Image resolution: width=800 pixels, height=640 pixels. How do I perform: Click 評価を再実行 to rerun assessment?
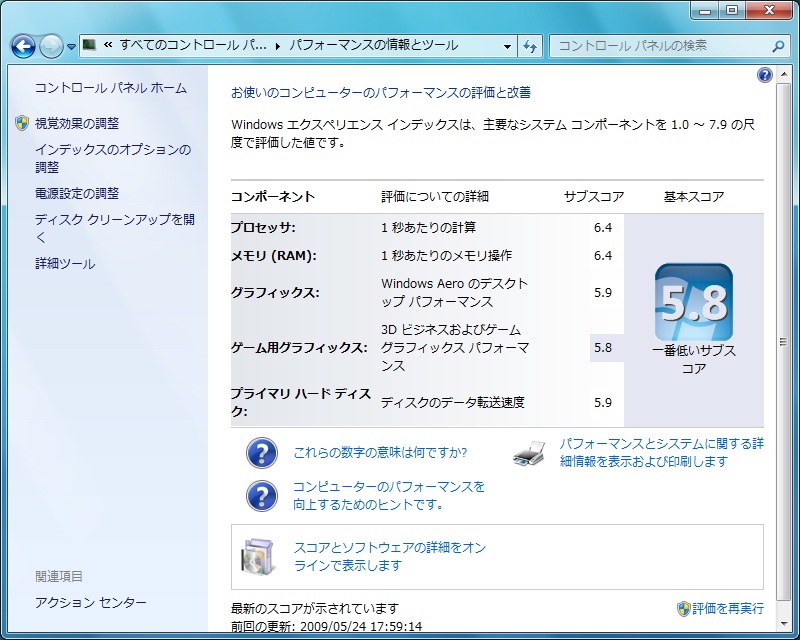(x=728, y=608)
